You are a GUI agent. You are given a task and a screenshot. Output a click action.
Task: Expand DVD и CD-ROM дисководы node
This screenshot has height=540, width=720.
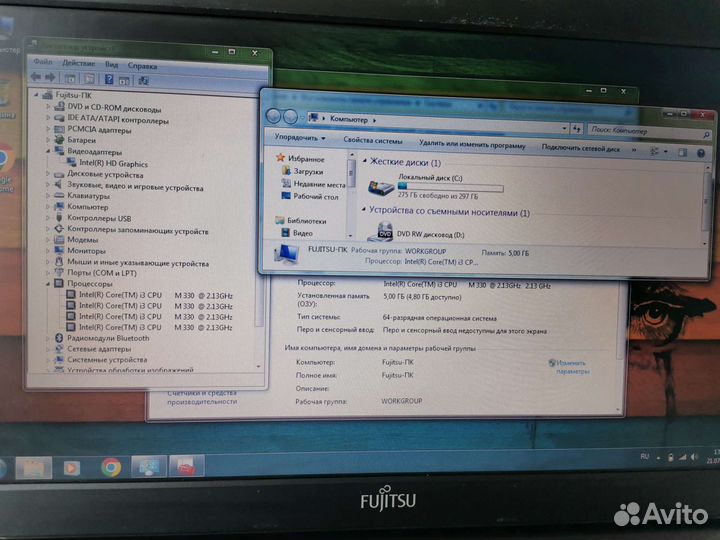(x=48, y=106)
